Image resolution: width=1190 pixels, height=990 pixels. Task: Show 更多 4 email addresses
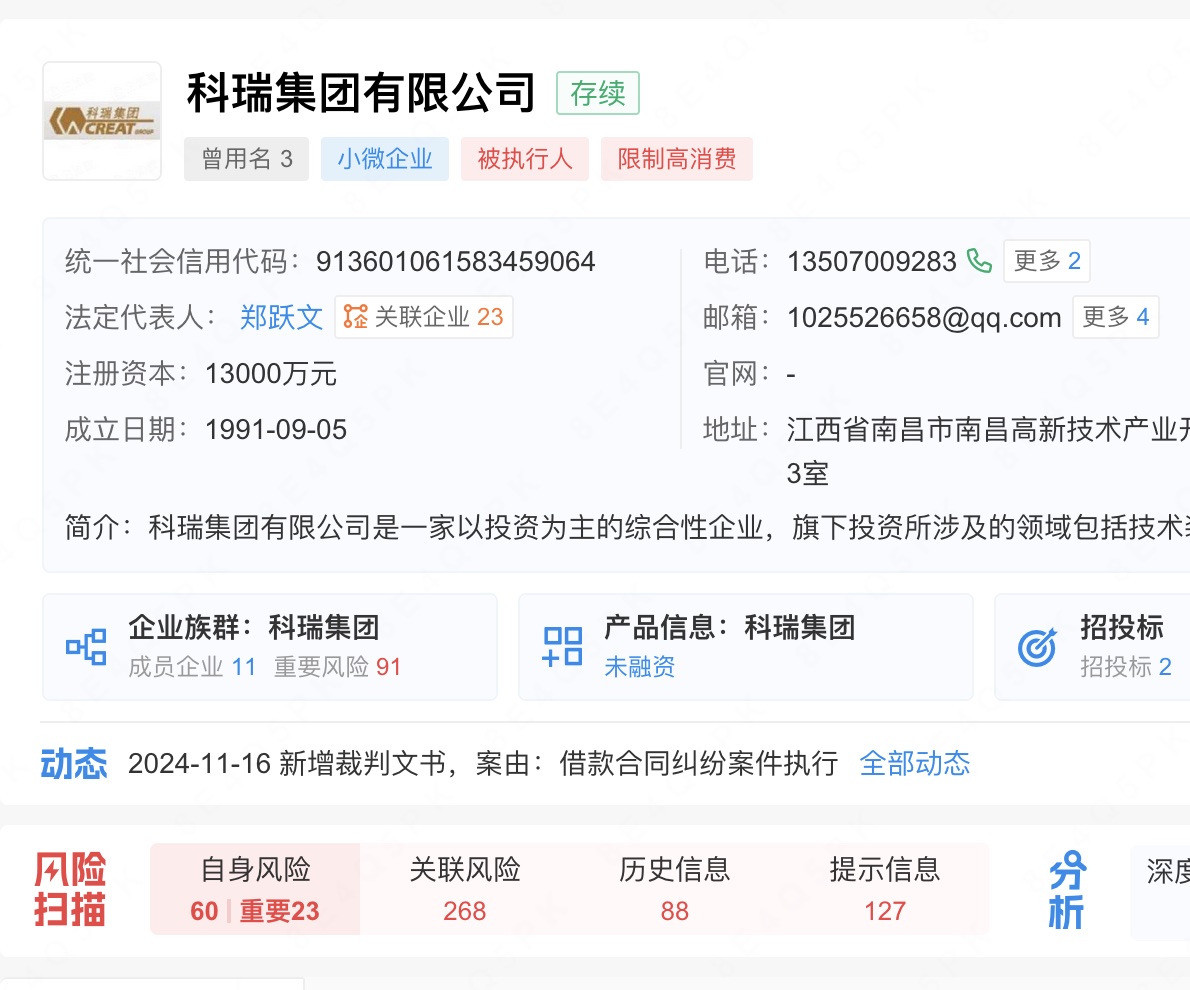point(1116,317)
